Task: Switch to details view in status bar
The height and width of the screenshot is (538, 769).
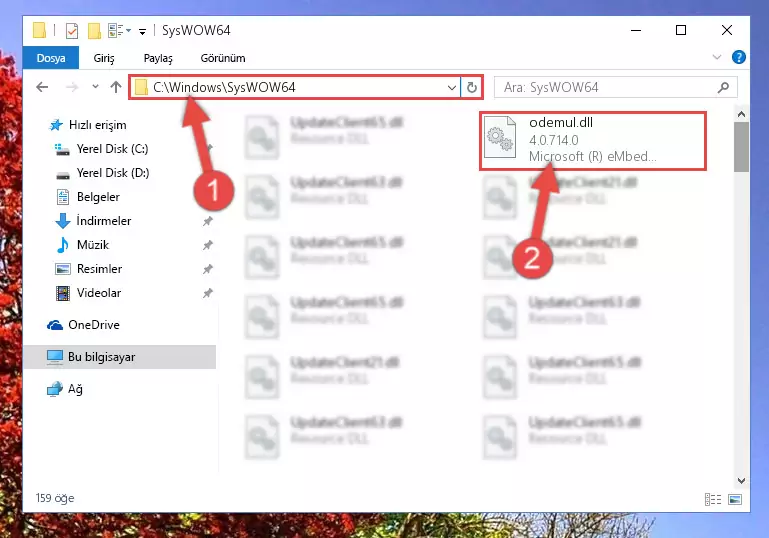Action: pos(713,499)
